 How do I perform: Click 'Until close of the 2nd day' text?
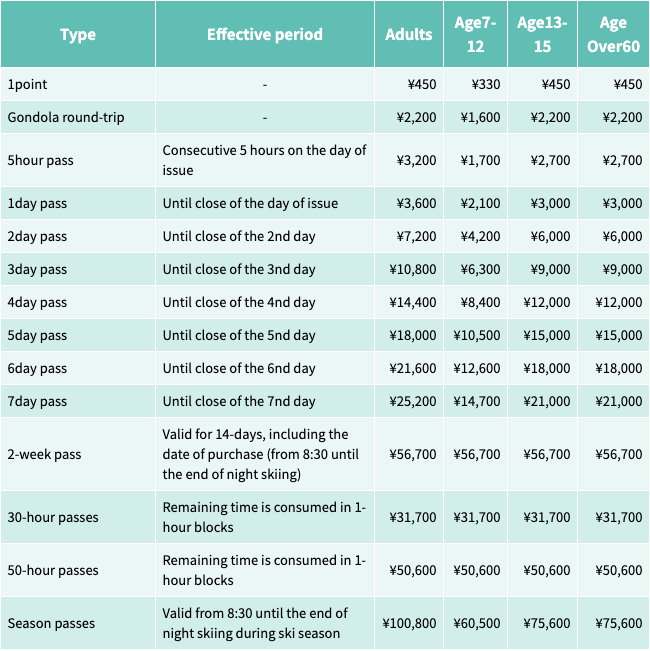[239, 236]
